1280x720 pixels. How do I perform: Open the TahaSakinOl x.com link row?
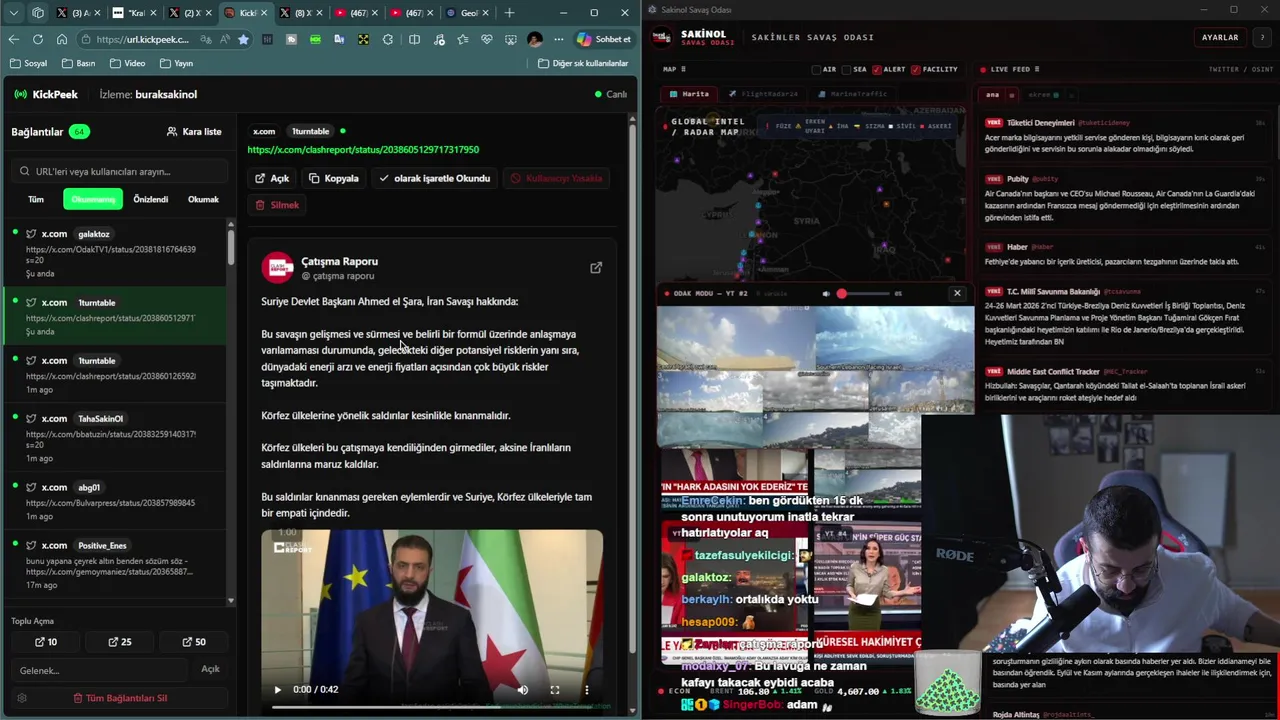[116, 438]
